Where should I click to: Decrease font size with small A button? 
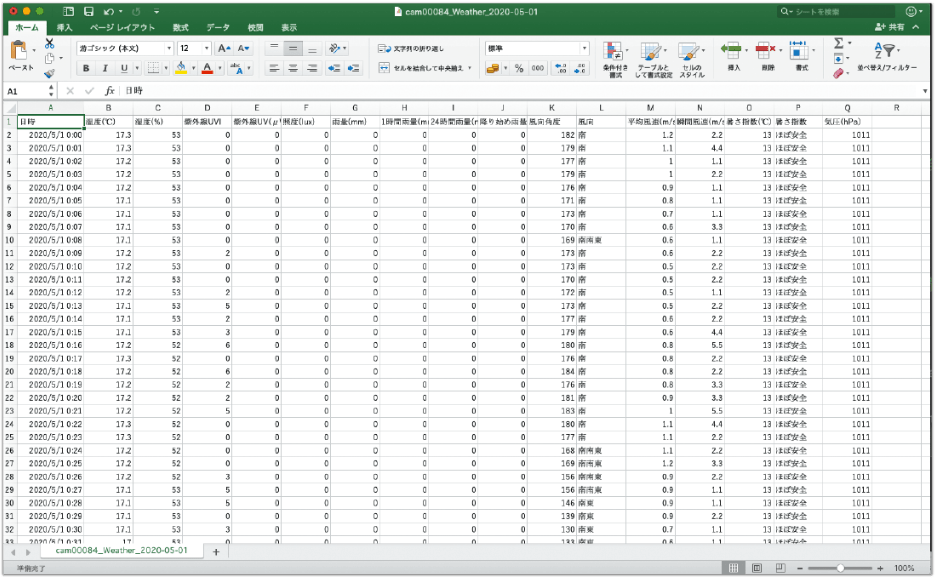[x=243, y=48]
